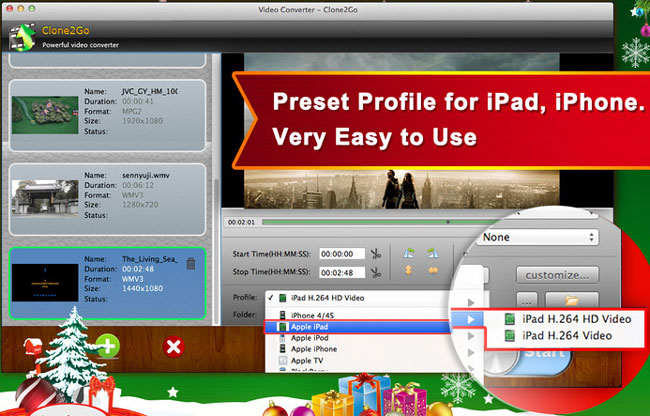Viewport: 650px width, 416px height.
Task: Click the green video seek bar
Action: tap(377, 222)
